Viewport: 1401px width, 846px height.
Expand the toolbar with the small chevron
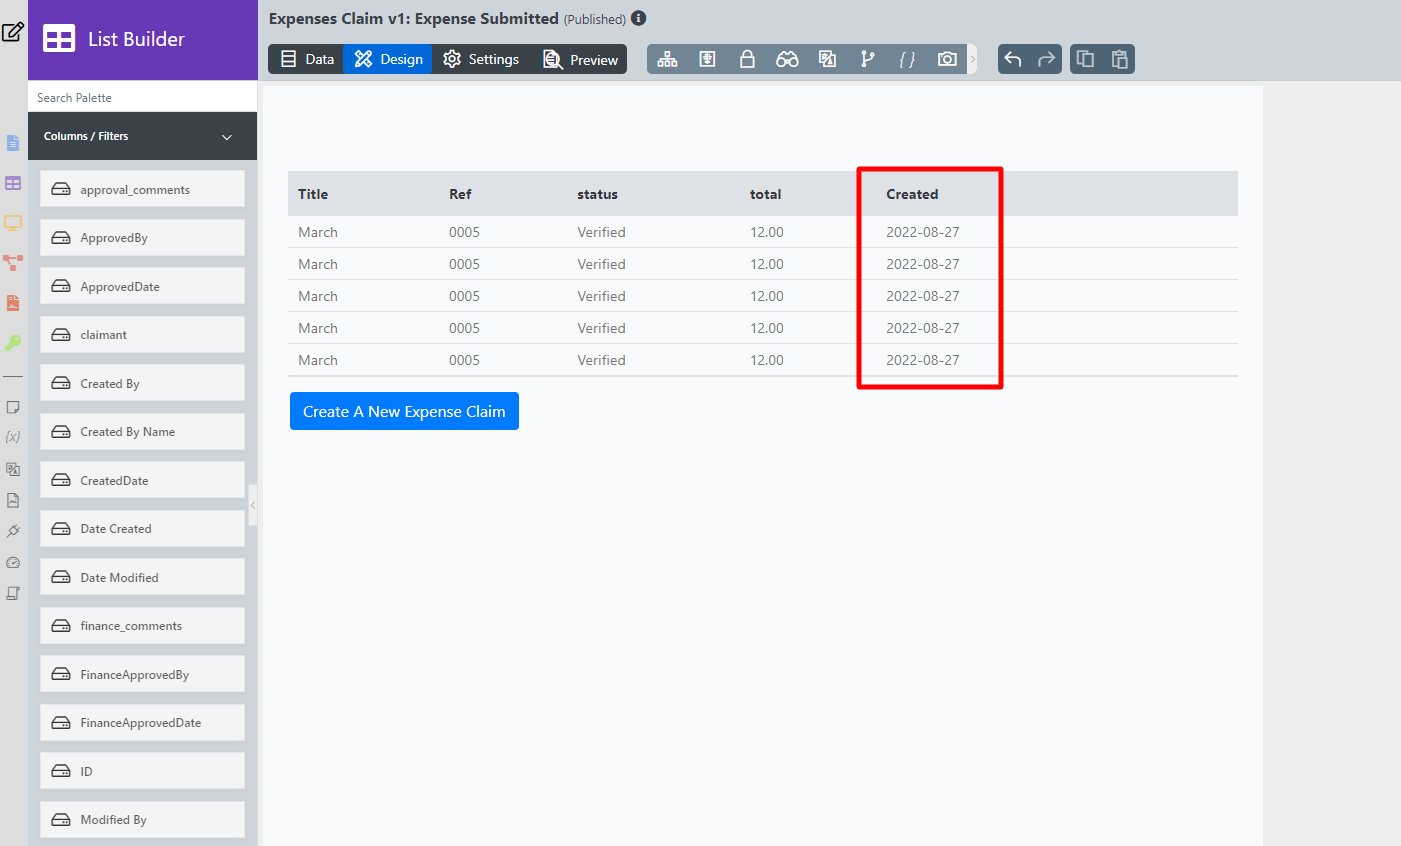972,59
